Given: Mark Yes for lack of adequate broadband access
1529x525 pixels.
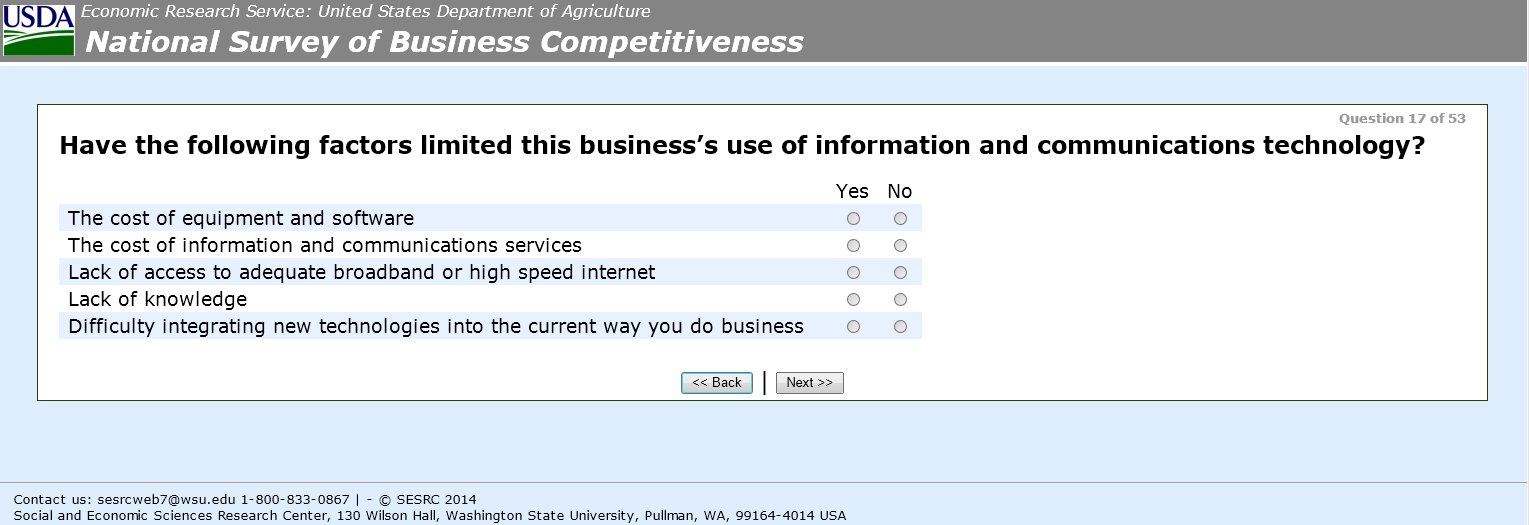Looking at the screenshot, I should (853, 273).
